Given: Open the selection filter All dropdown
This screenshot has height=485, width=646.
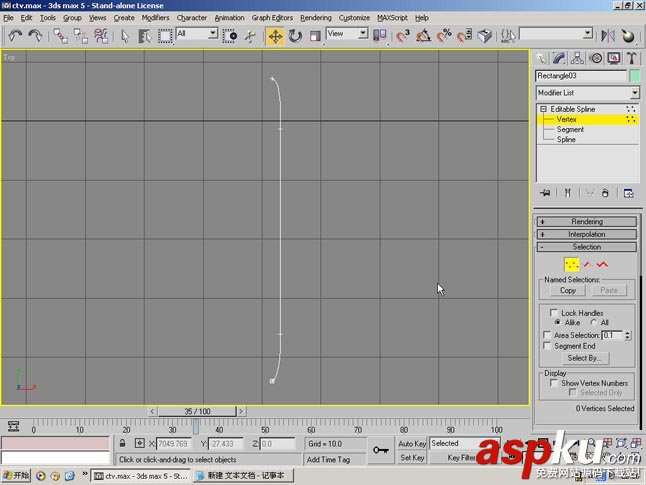Looking at the screenshot, I should 213,33.
